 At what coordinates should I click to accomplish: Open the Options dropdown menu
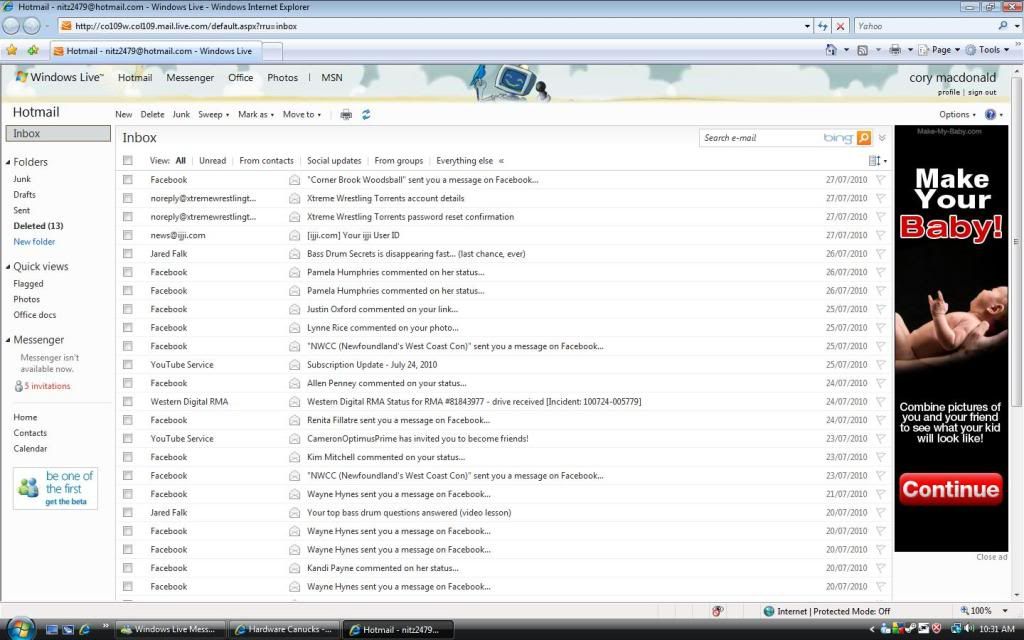pyautogui.click(x=957, y=115)
